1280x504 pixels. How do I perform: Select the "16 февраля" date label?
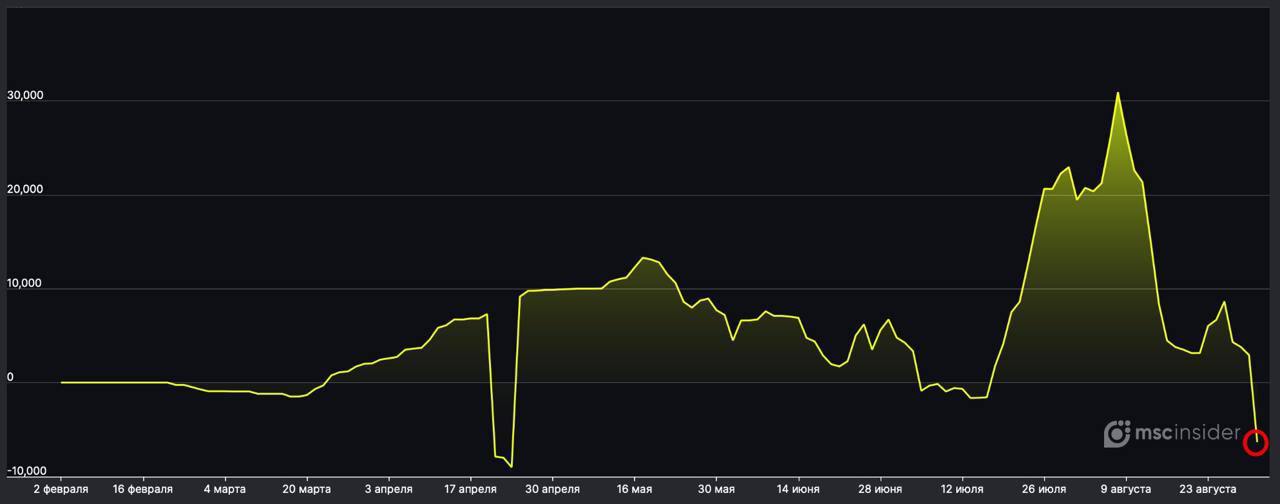pyautogui.click(x=143, y=489)
